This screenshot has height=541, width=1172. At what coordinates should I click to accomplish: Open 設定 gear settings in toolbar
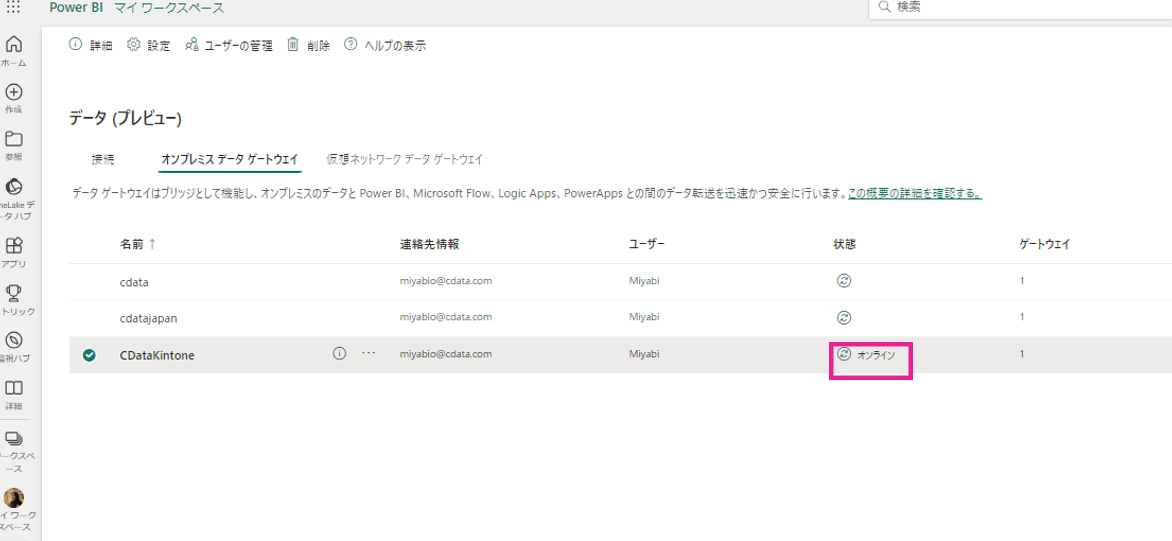(x=148, y=45)
